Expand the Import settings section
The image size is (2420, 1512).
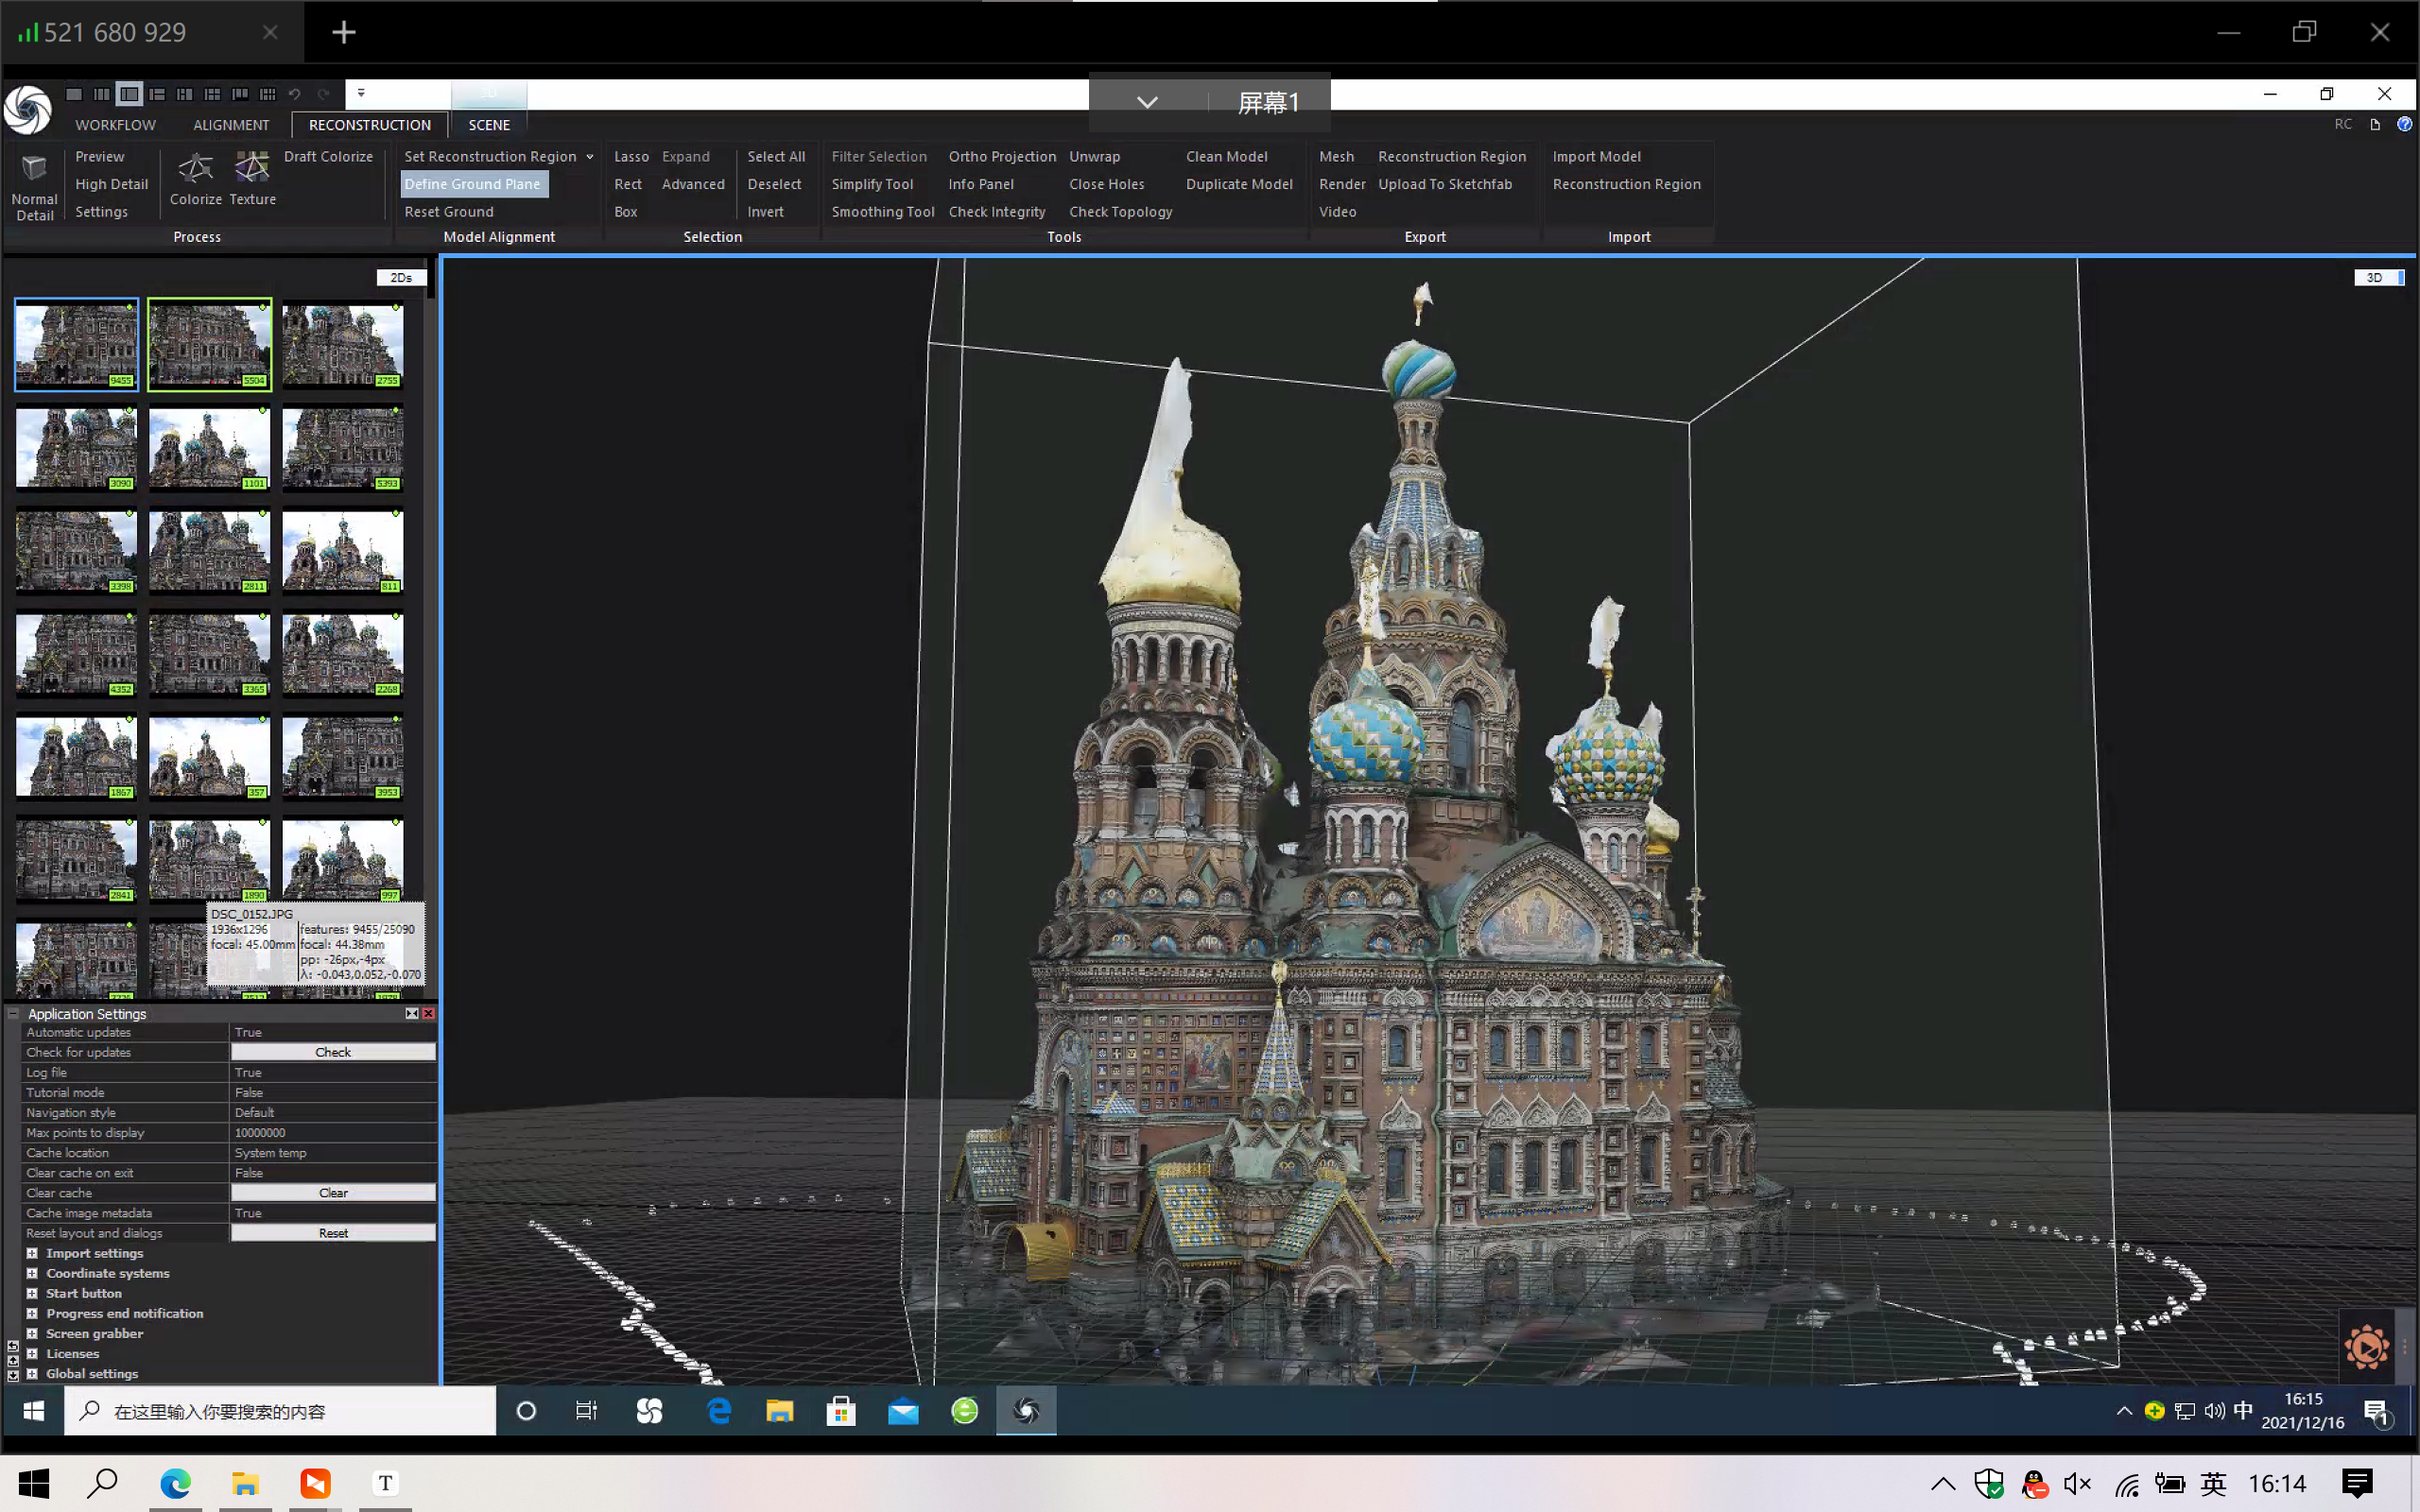tap(31, 1252)
